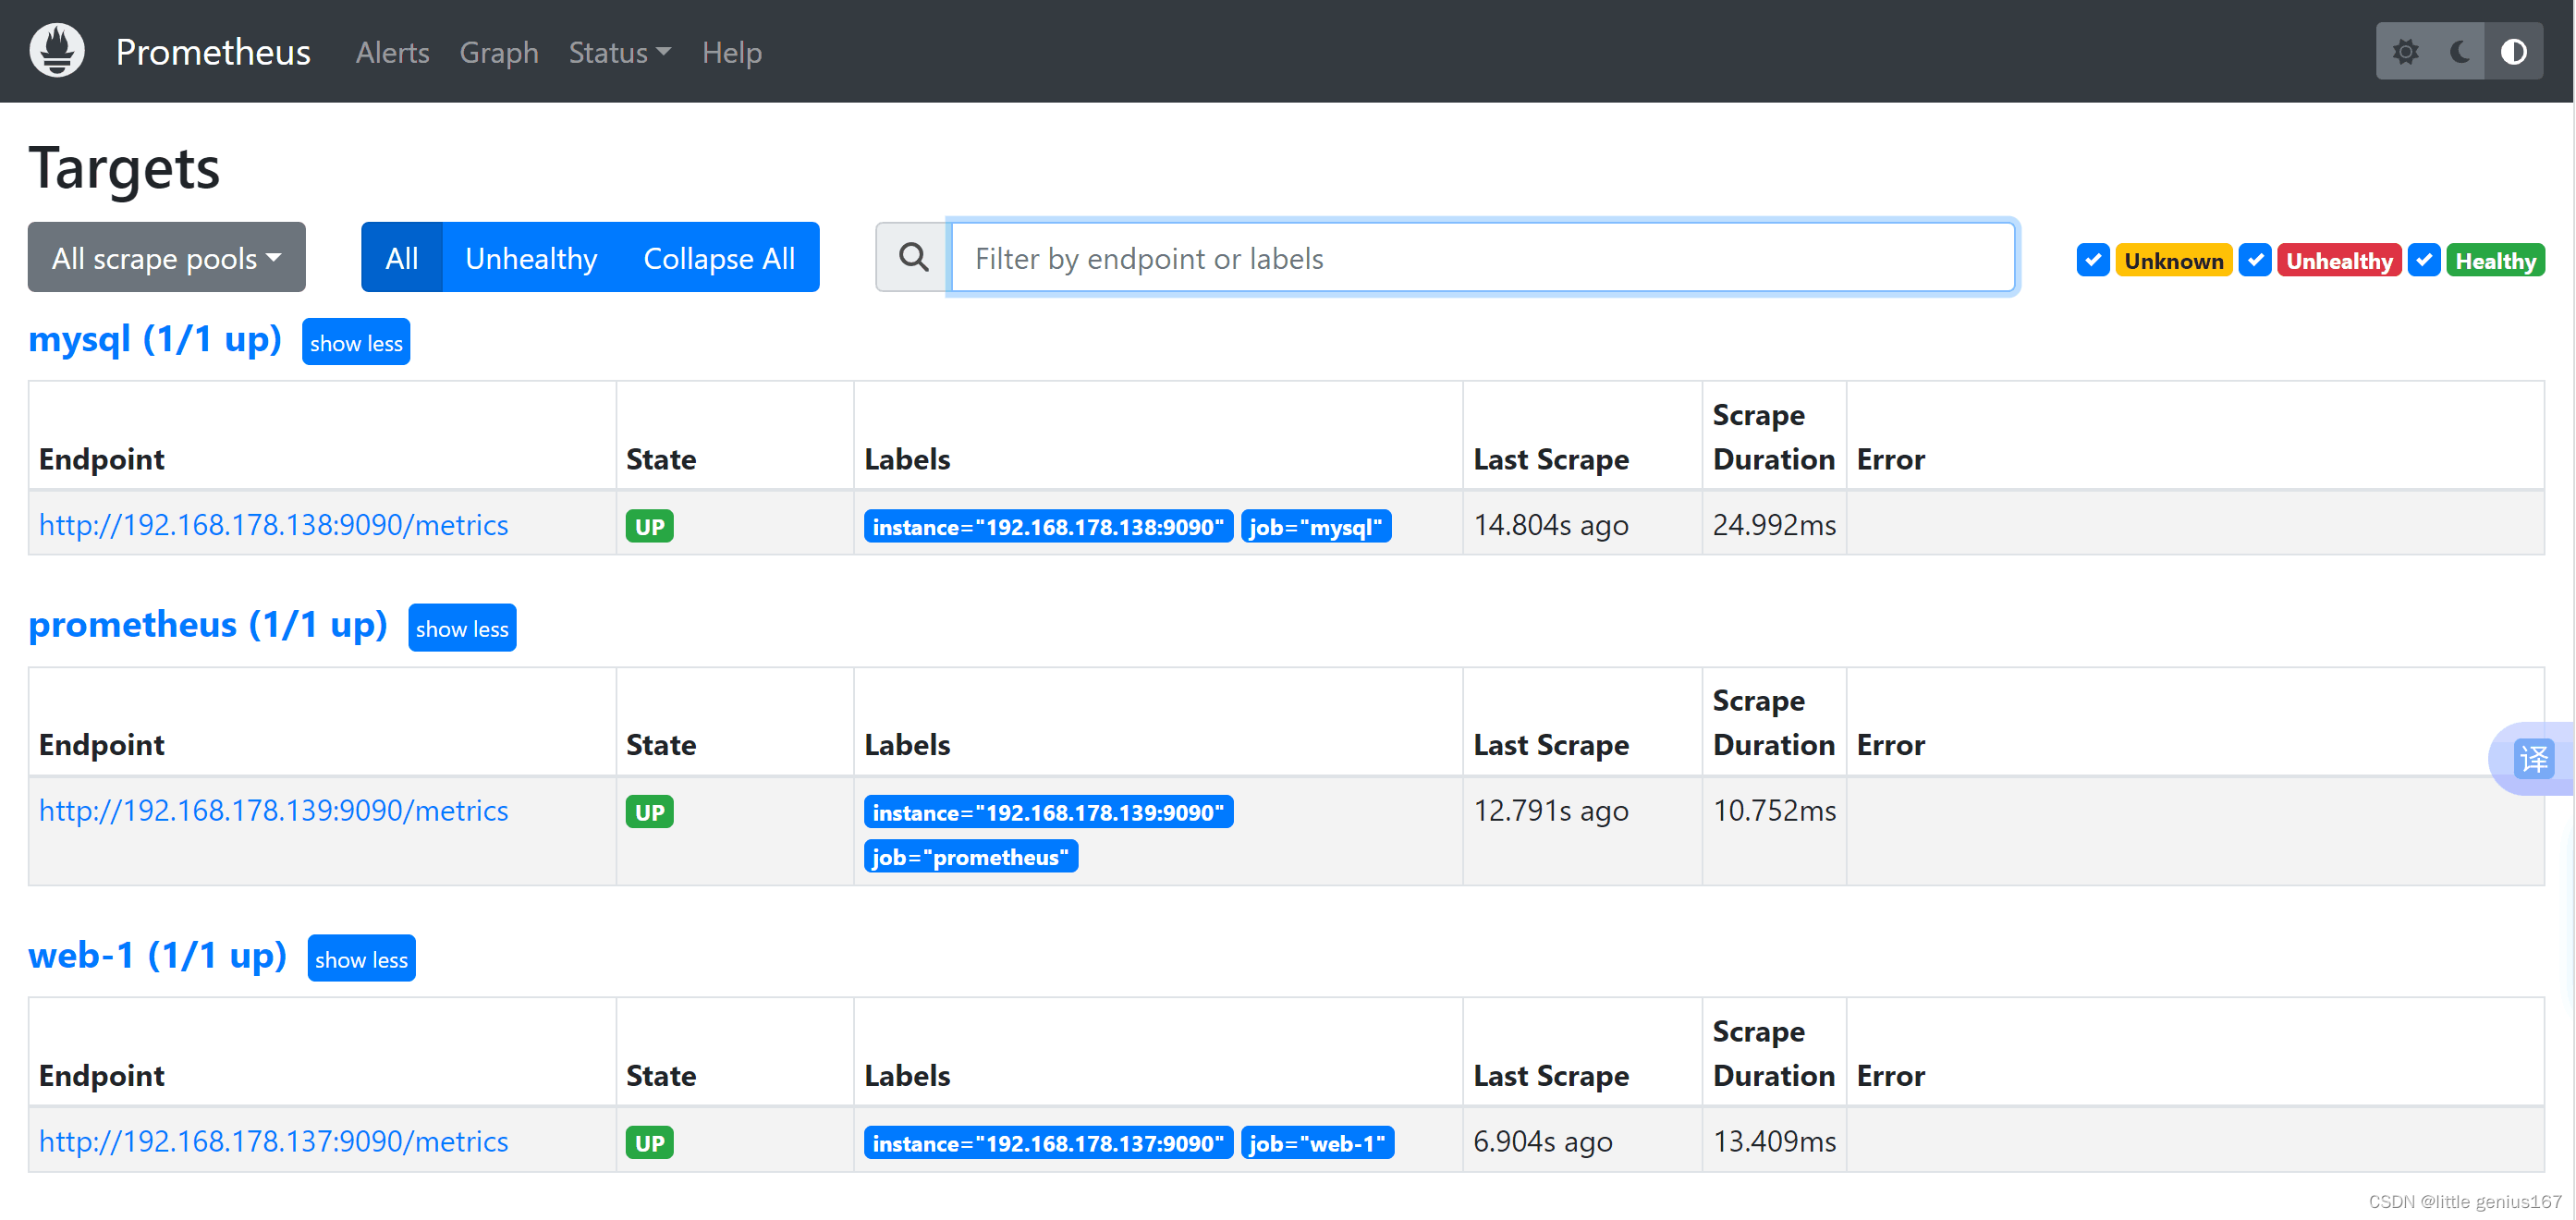This screenshot has width=2576, height=1220.
Task: Toggle the Unknown state checkbox
Action: tap(2093, 261)
